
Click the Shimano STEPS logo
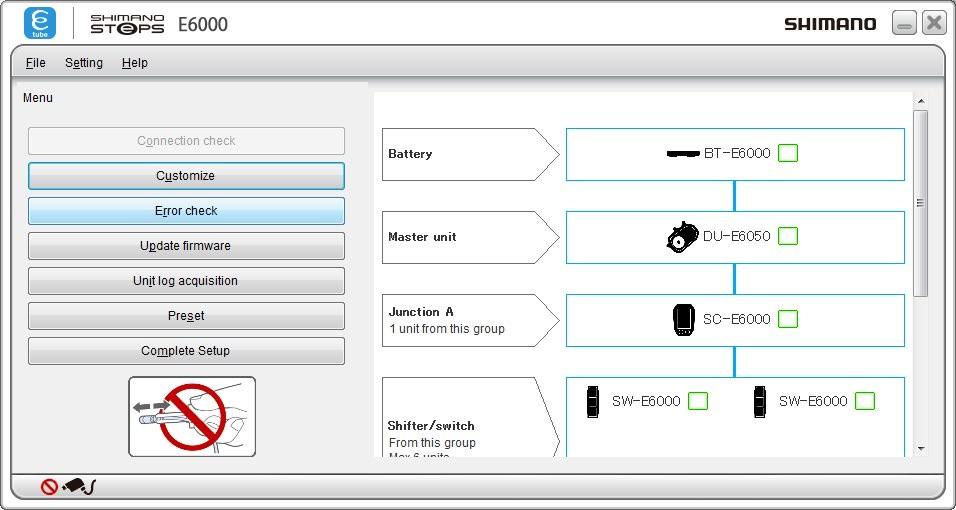pos(127,24)
